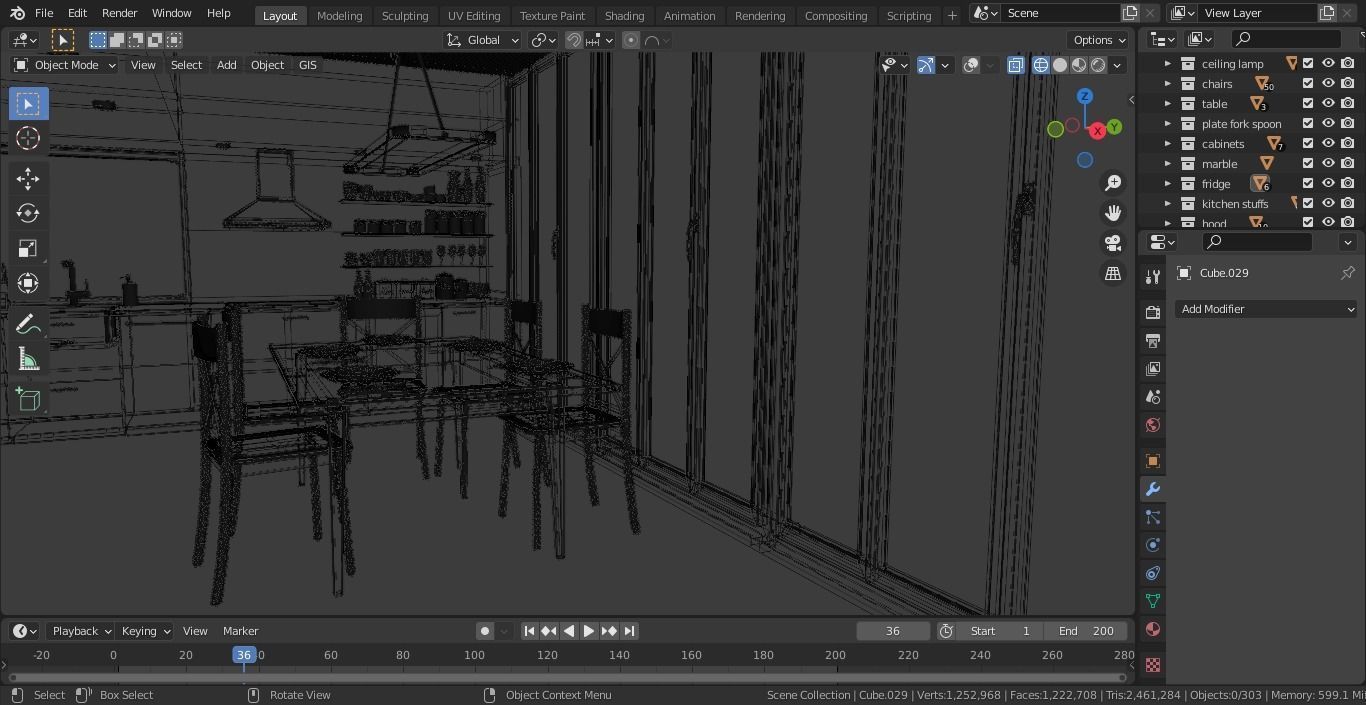This screenshot has width=1366, height=705.
Task: Hide the chairs collection in viewport
Action: point(1328,83)
